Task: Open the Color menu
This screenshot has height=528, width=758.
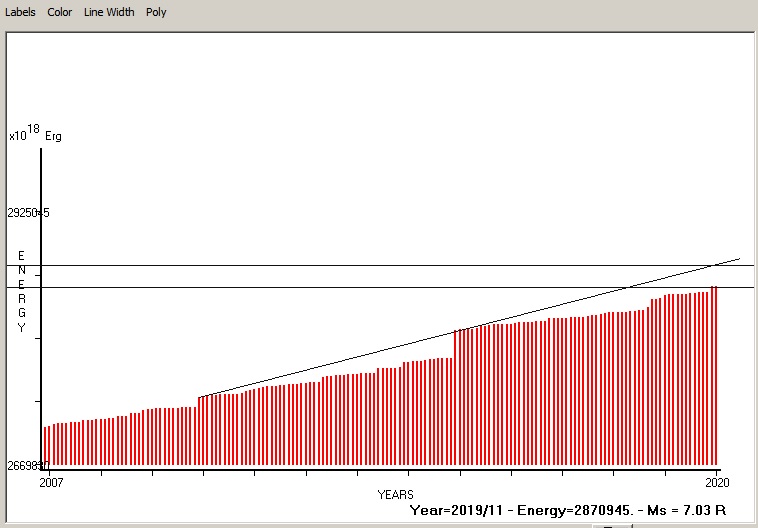Action: tap(59, 12)
